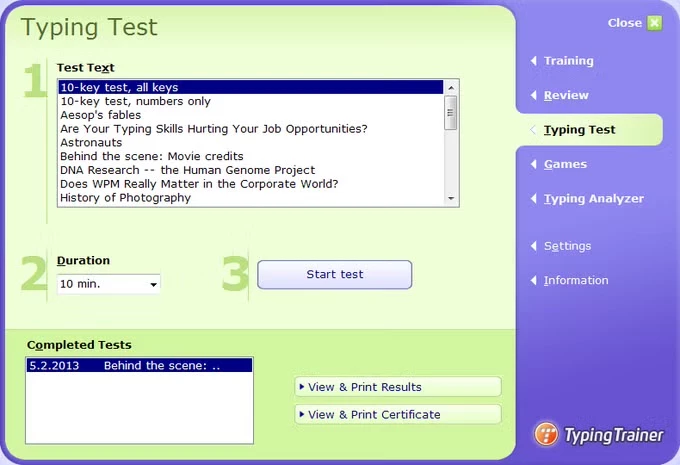
Task: Open the Information page
Action: click(x=575, y=281)
